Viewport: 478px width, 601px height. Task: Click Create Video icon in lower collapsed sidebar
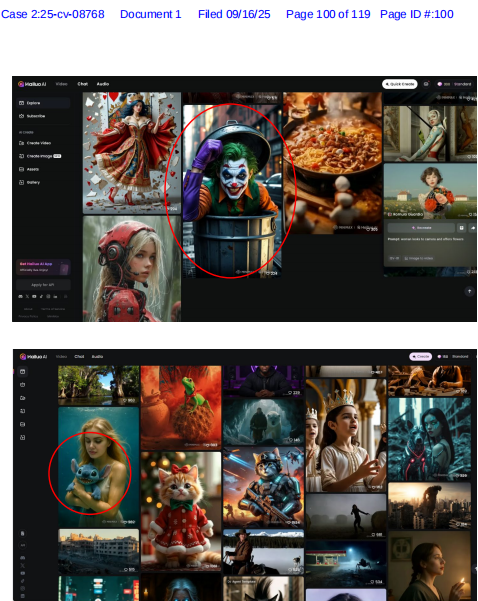22,398
